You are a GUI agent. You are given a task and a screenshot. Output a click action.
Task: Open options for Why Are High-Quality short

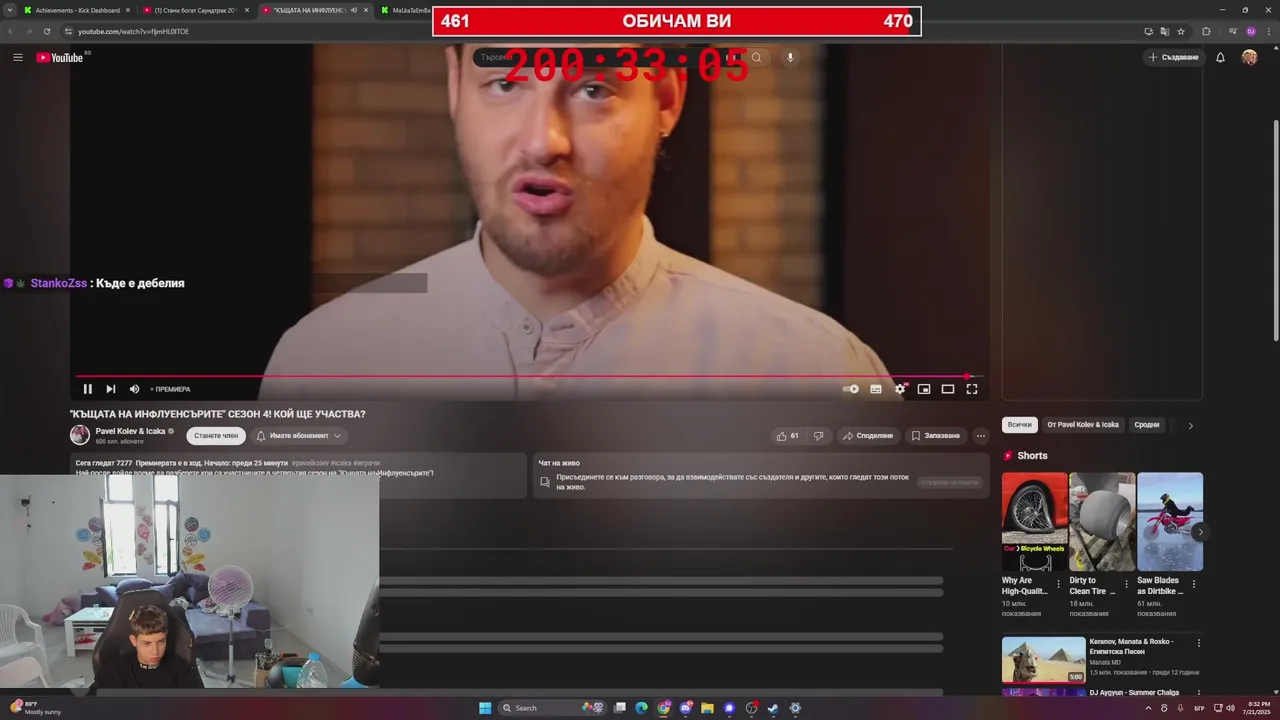(x=1059, y=584)
